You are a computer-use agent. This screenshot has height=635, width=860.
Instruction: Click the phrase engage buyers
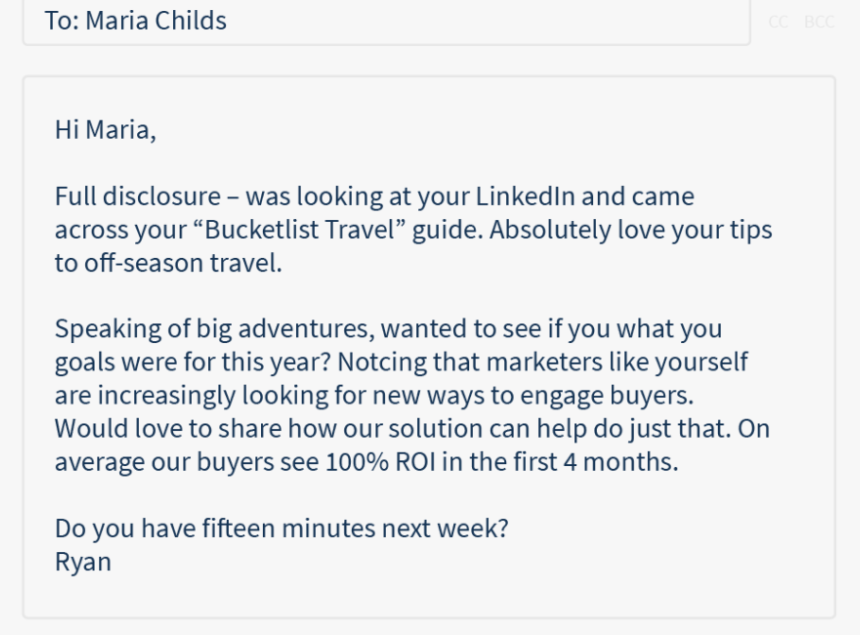(x=607, y=395)
